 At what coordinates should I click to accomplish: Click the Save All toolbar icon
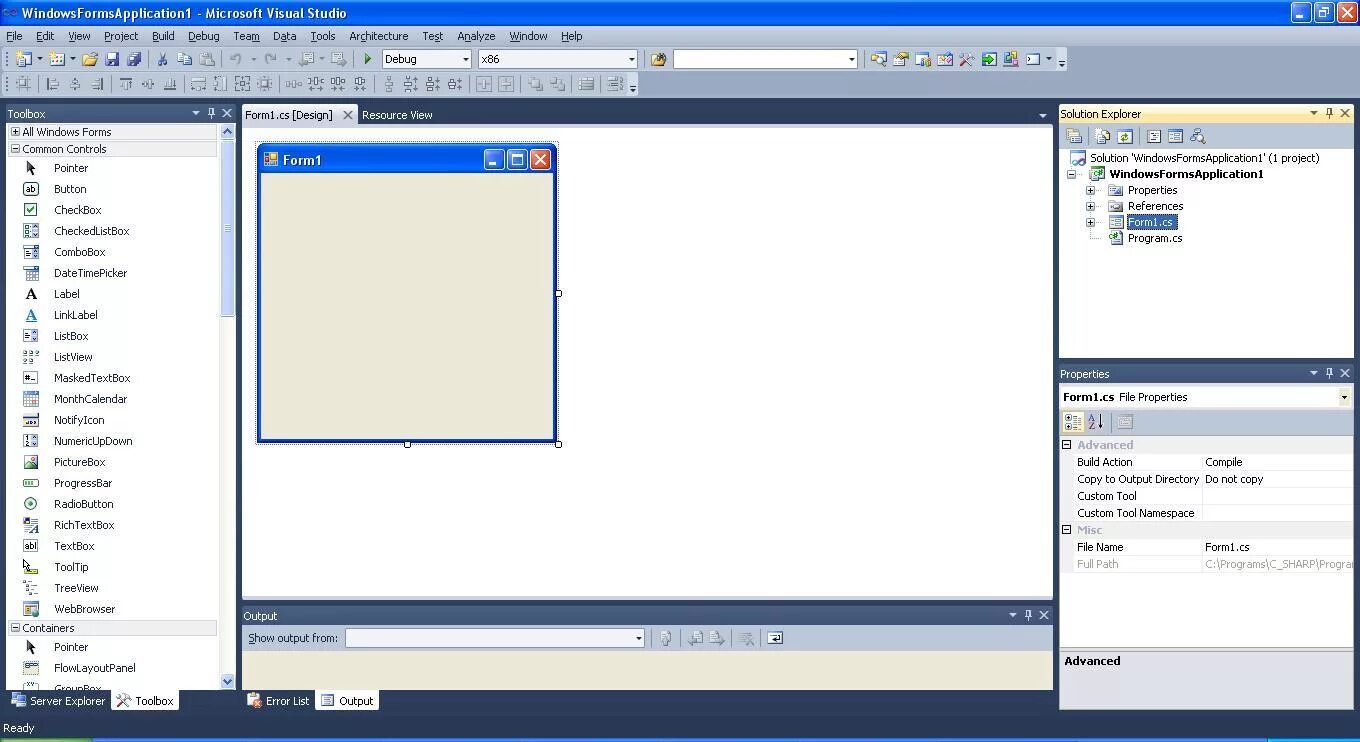click(x=134, y=59)
